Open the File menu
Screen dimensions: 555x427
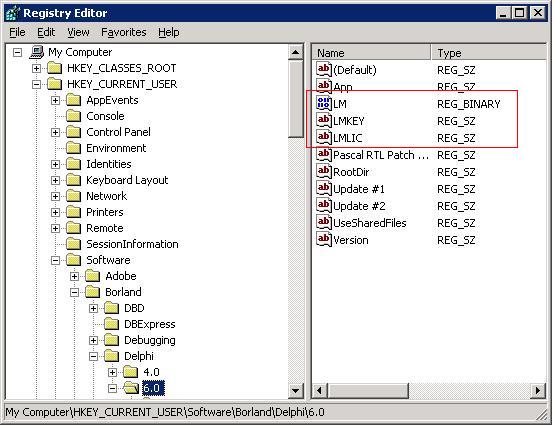tap(17, 33)
